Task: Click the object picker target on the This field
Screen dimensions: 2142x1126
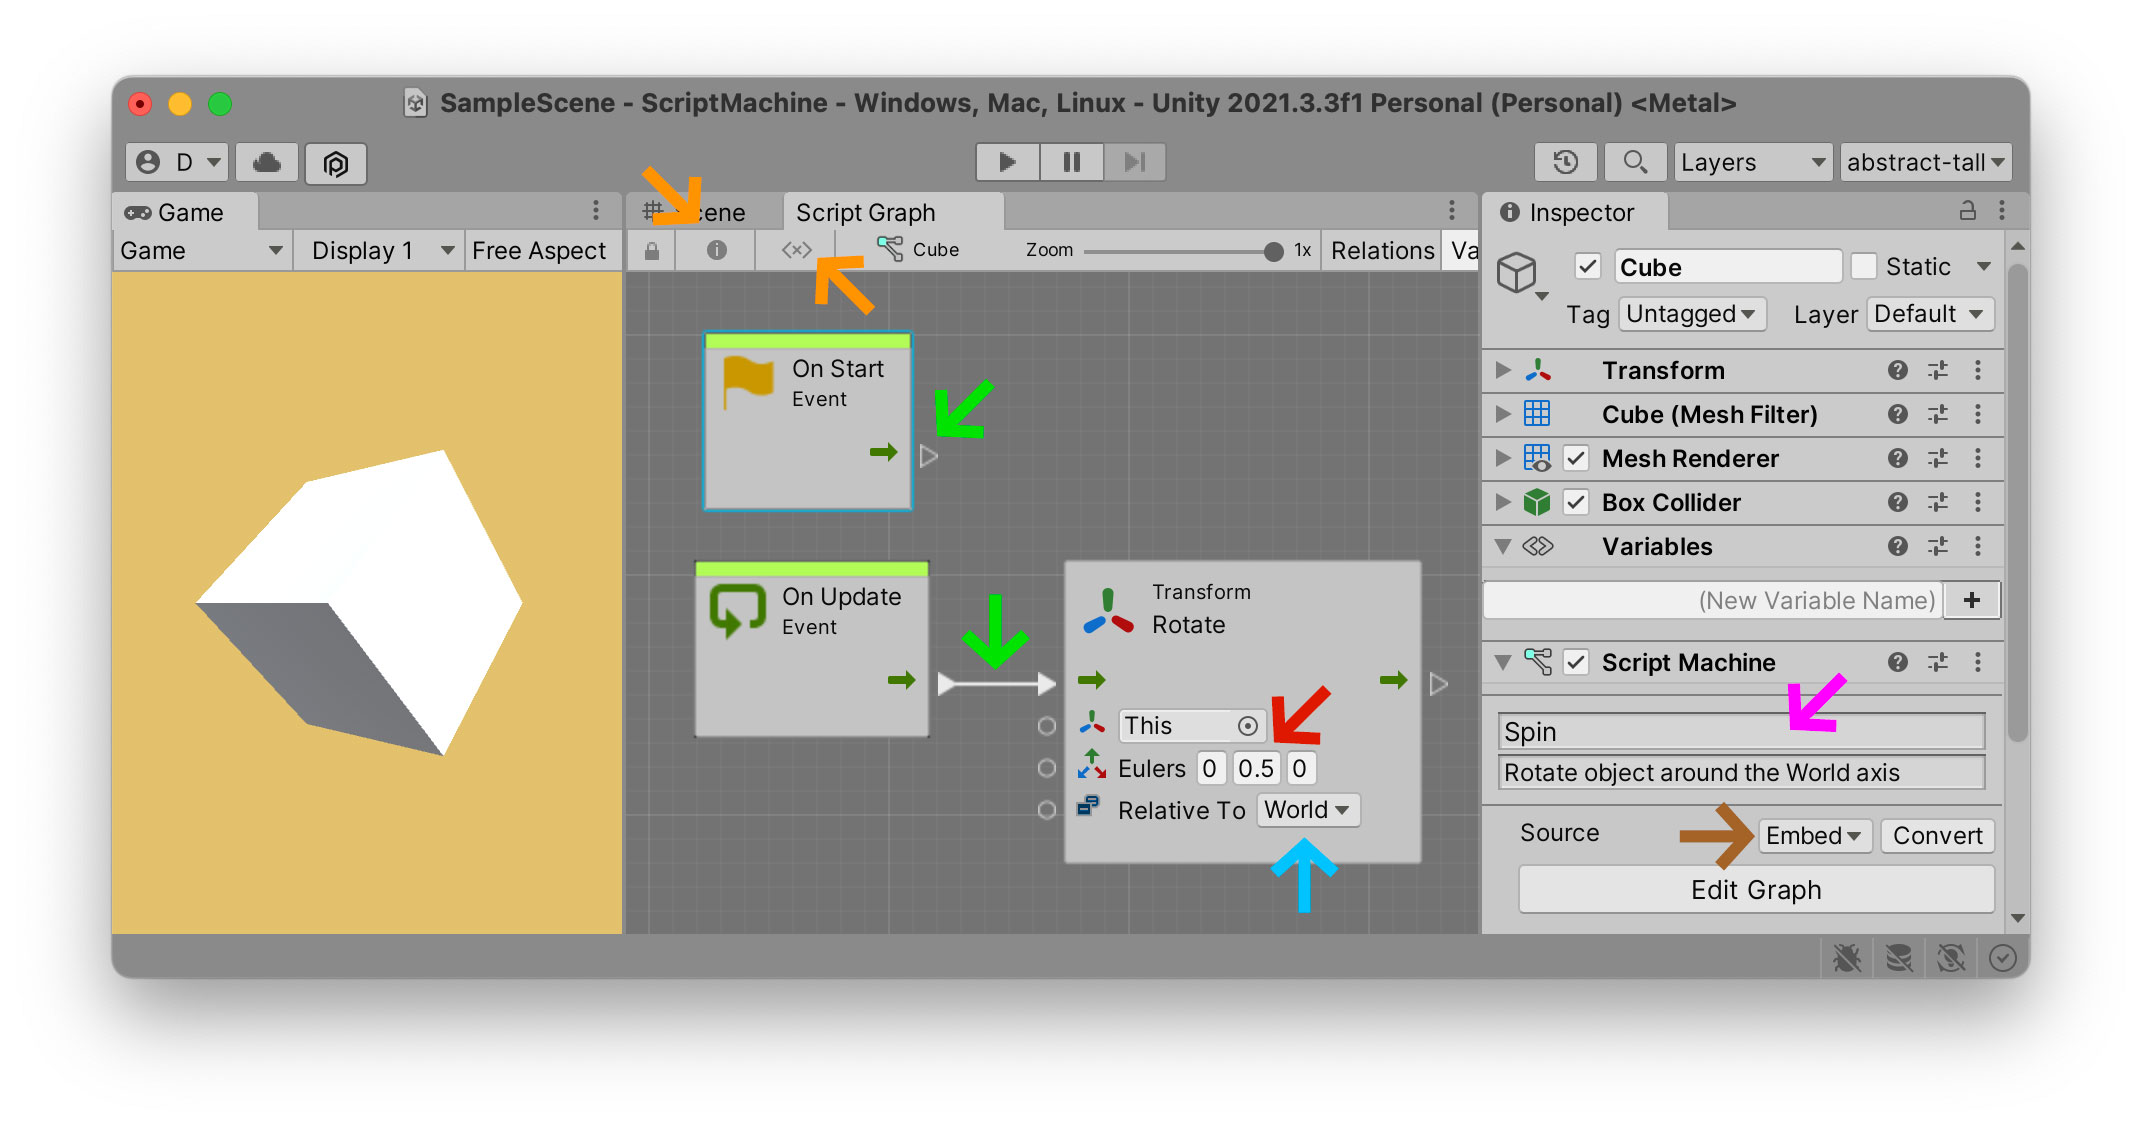Action: pyautogui.click(x=1248, y=725)
